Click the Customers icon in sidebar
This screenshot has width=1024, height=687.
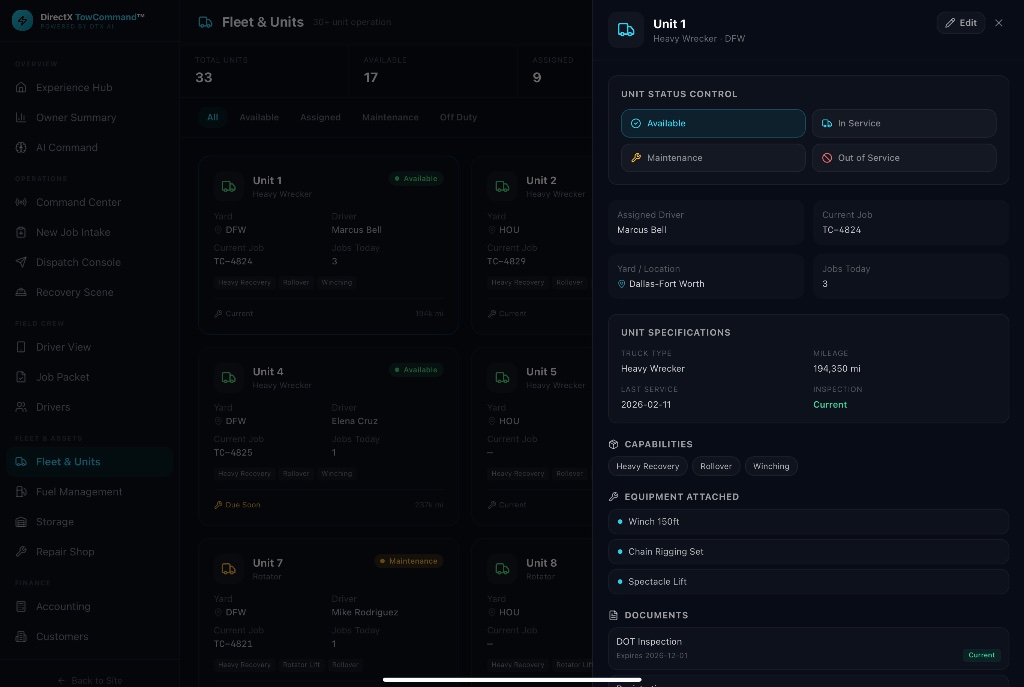[21, 637]
